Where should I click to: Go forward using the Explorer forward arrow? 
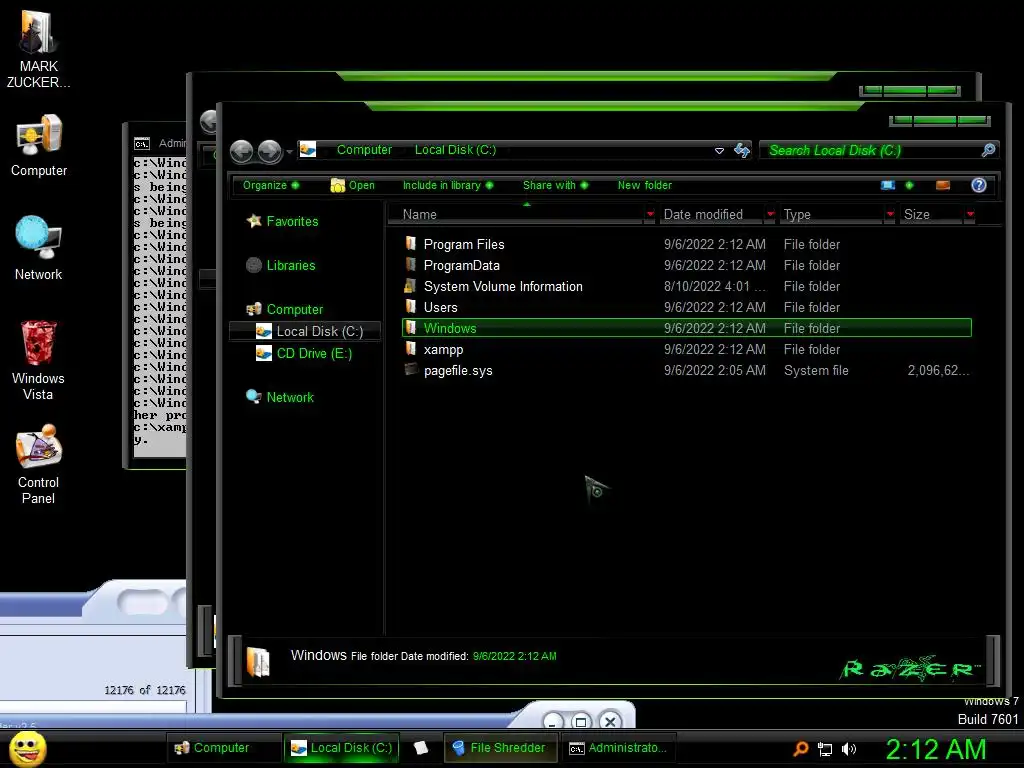[x=269, y=152]
